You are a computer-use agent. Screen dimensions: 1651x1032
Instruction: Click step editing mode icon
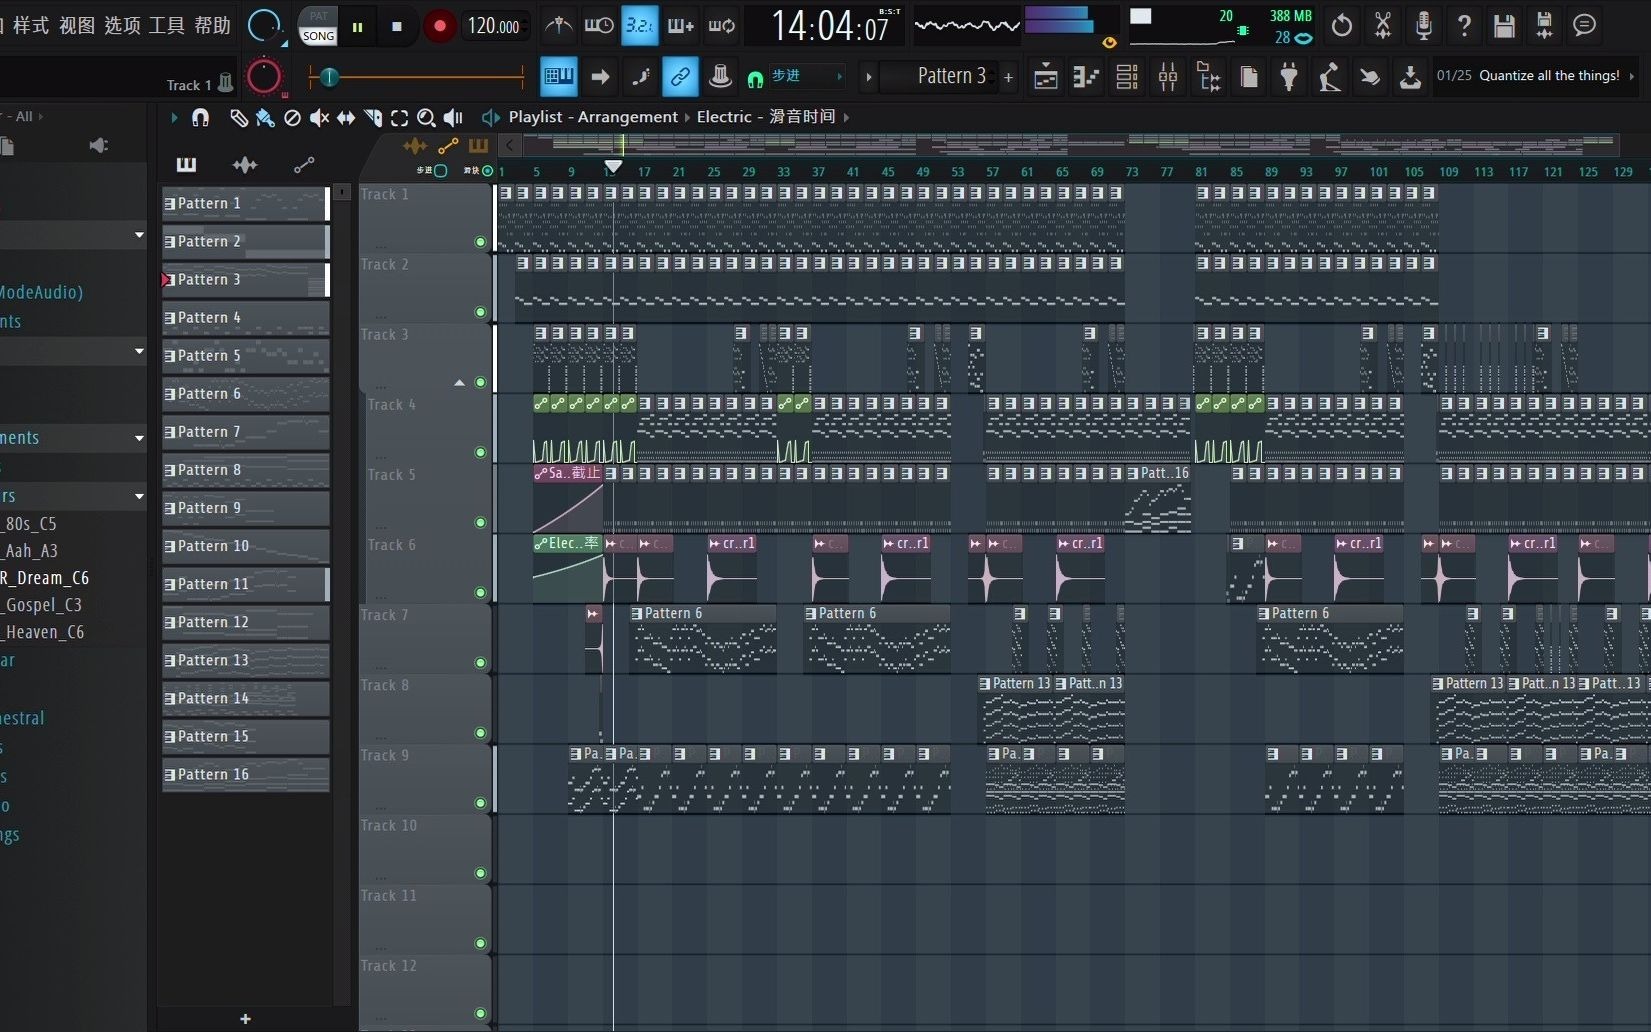pyautogui.click(x=640, y=77)
